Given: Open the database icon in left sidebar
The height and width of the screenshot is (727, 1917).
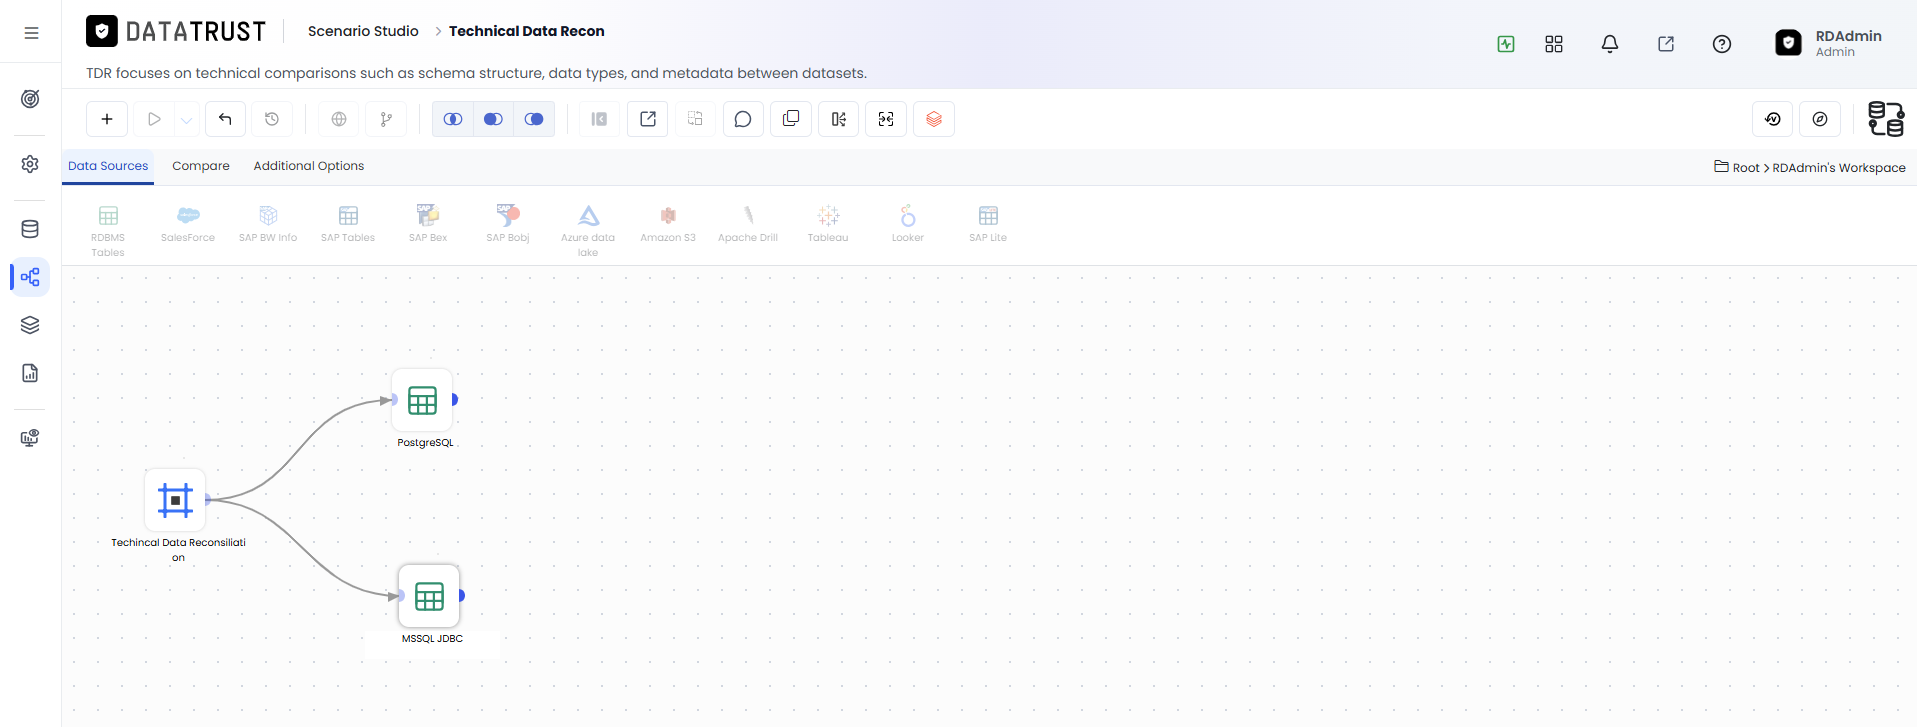Looking at the screenshot, I should click(x=31, y=229).
